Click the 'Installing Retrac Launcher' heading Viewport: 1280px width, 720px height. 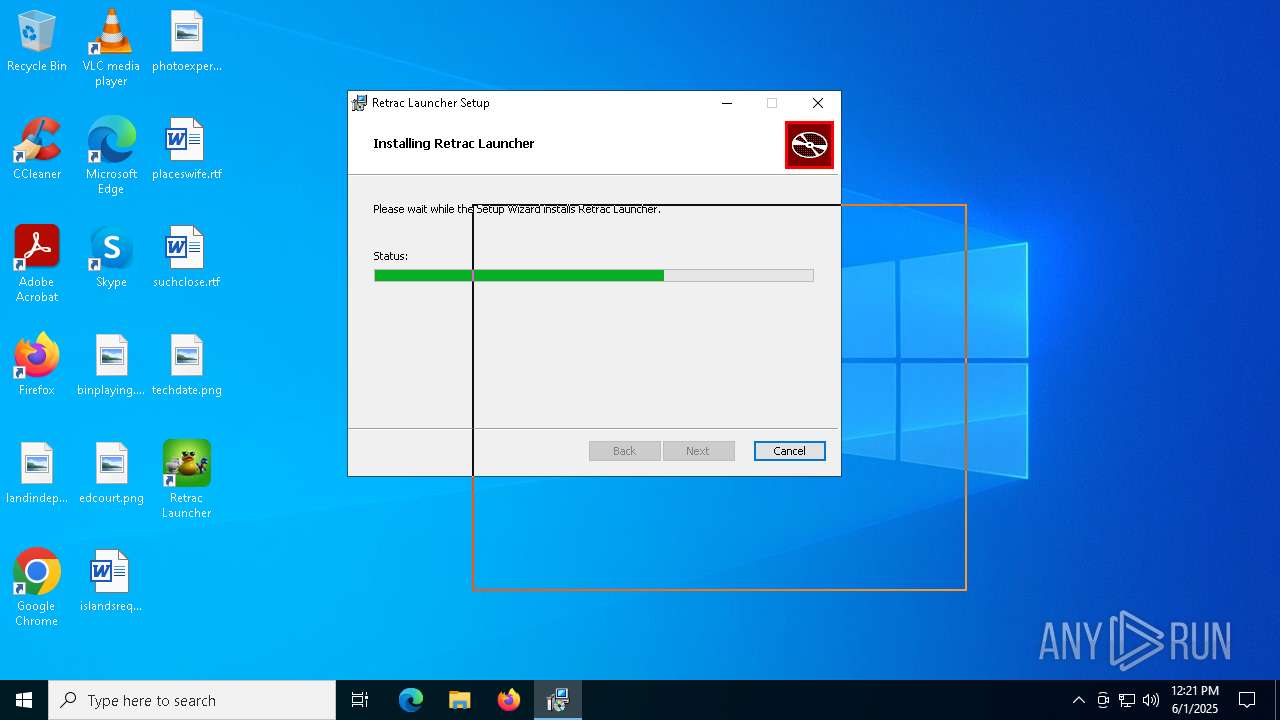click(x=454, y=143)
